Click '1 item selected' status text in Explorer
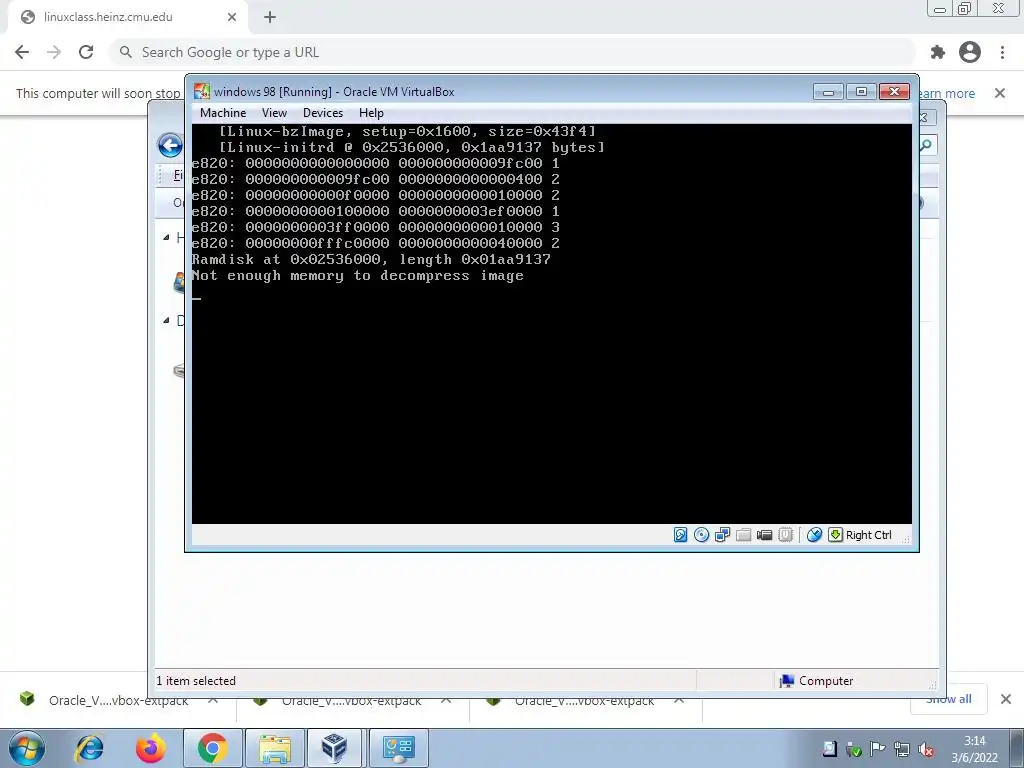This screenshot has height=768, width=1024. click(x=196, y=680)
